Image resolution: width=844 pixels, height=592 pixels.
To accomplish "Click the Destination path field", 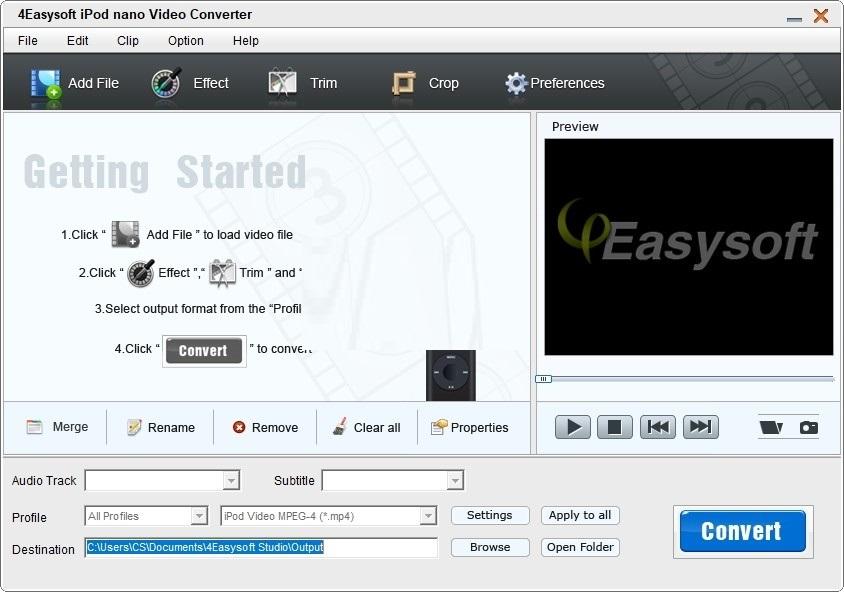I will point(261,548).
